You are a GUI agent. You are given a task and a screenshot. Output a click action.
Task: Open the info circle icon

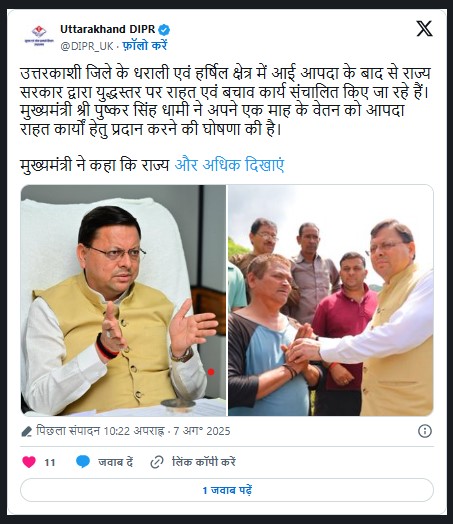pos(425,431)
